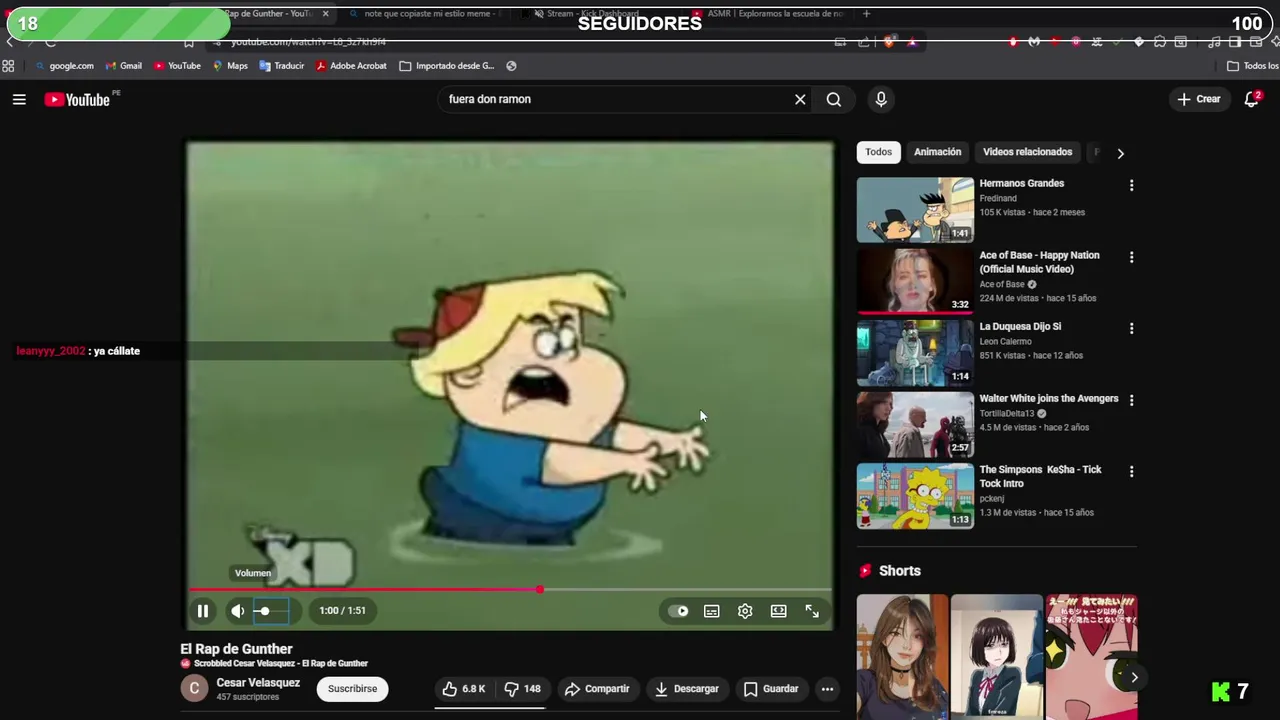This screenshot has height=720, width=1280.
Task: Open Gmail bookmark
Action: click(x=124, y=66)
